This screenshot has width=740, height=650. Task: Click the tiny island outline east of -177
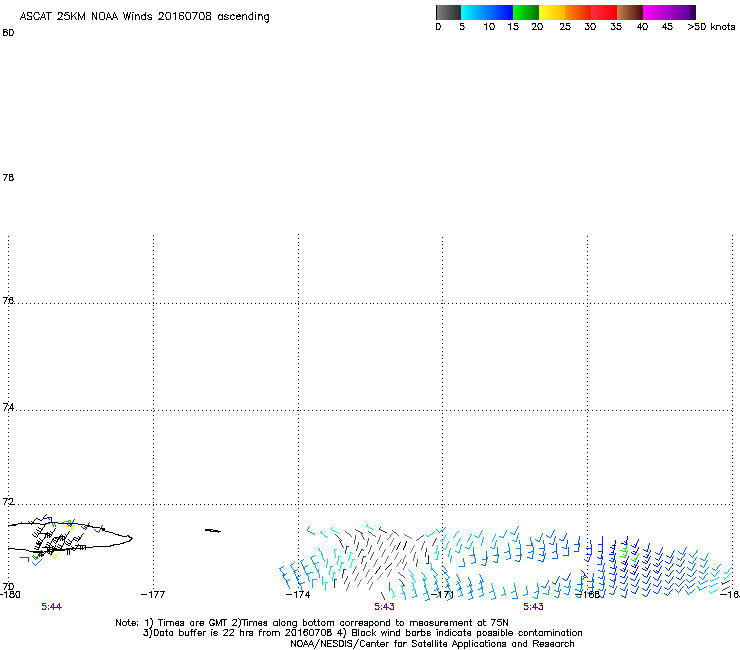coord(212,531)
